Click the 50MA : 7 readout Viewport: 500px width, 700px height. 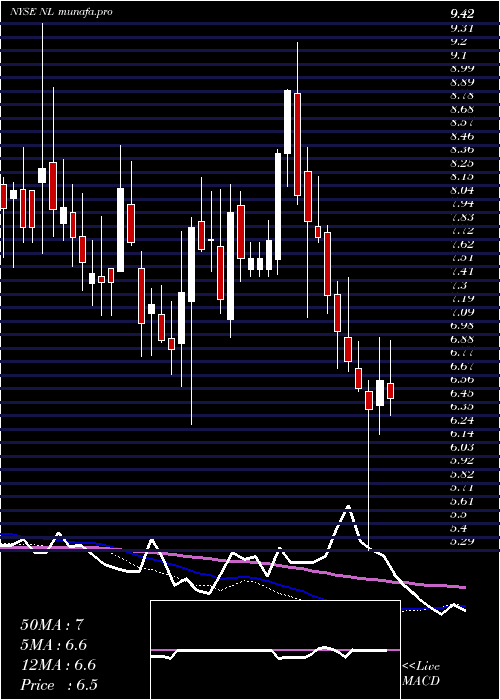pyautogui.click(x=52, y=625)
